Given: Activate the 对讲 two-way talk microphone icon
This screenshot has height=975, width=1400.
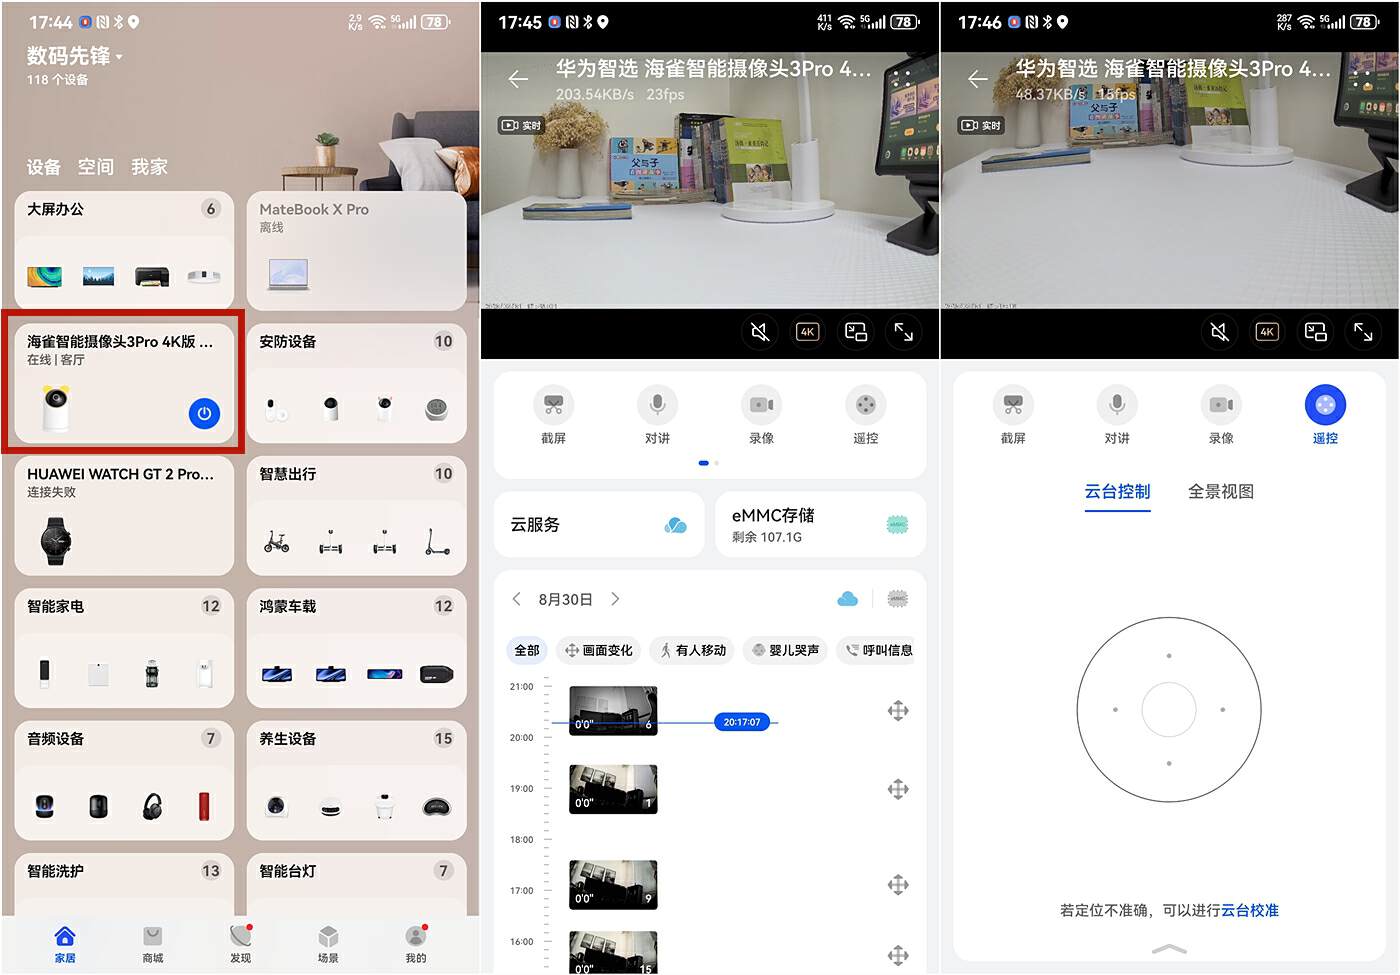Looking at the screenshot, I should [x=657, y=405].
